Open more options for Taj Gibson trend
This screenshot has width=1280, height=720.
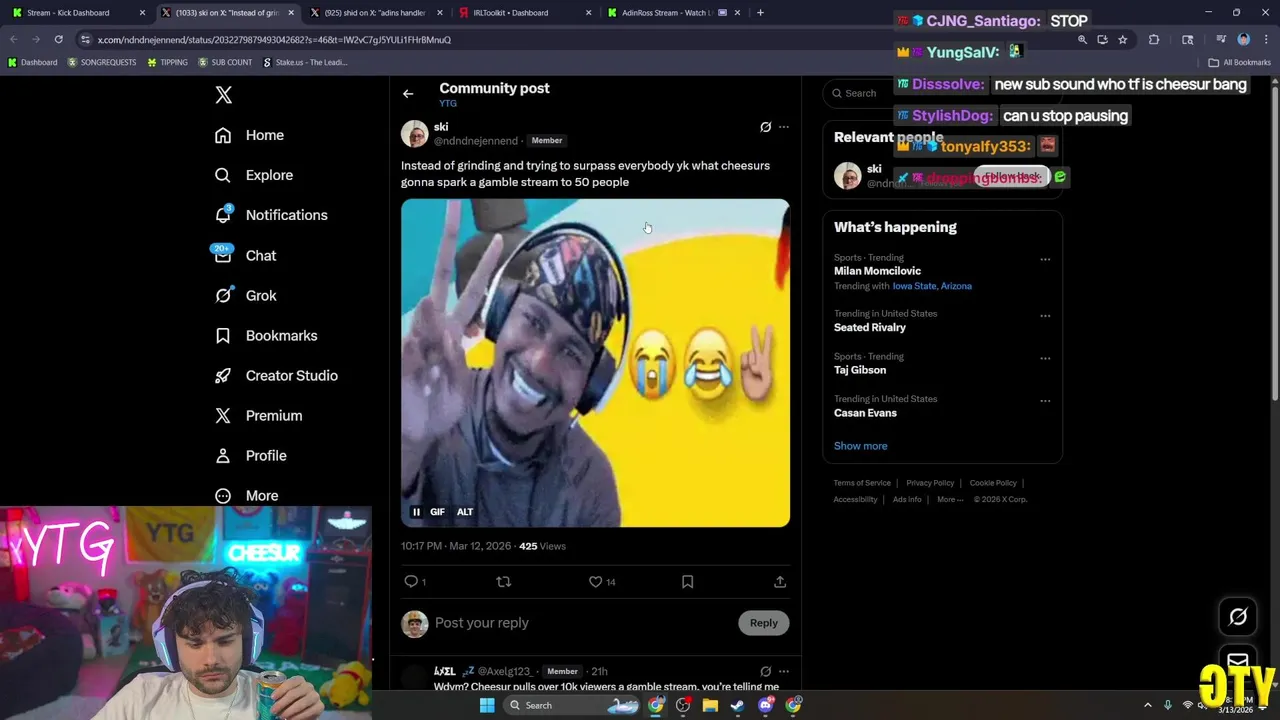pyautogui.click(x=1045, y=358)
